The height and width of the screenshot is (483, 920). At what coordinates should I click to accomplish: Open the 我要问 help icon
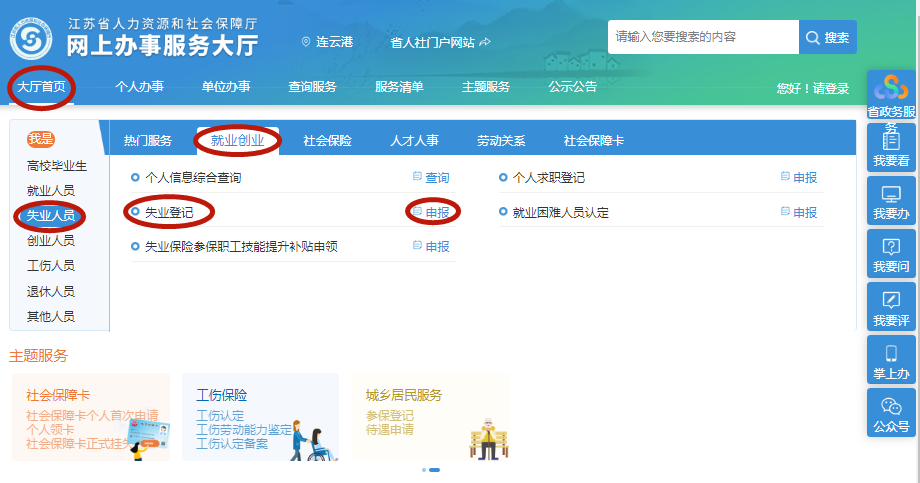[x=890, y=254]
